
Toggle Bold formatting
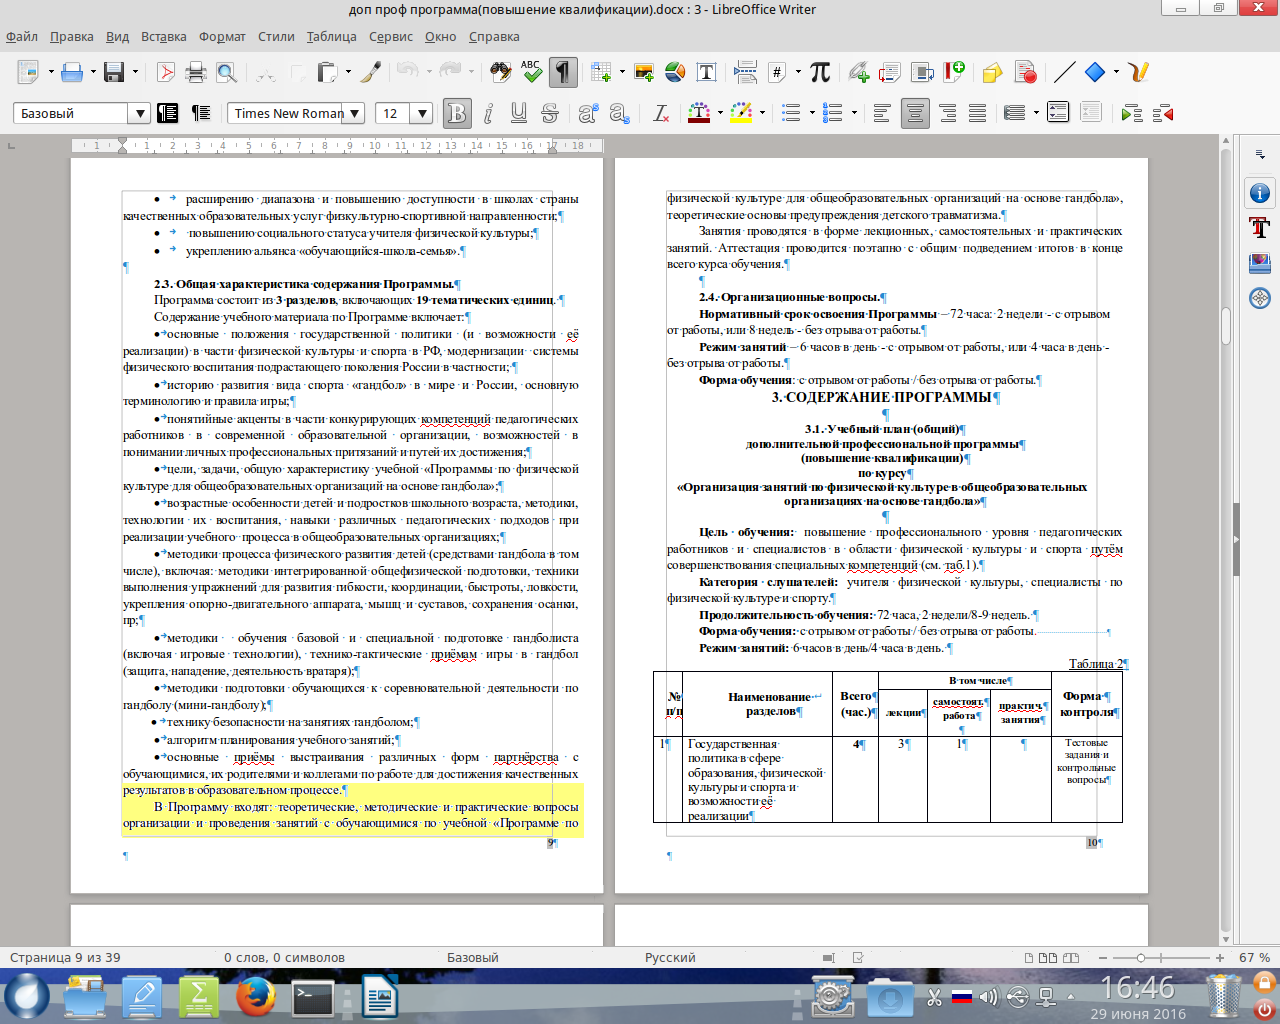point(457,113)
